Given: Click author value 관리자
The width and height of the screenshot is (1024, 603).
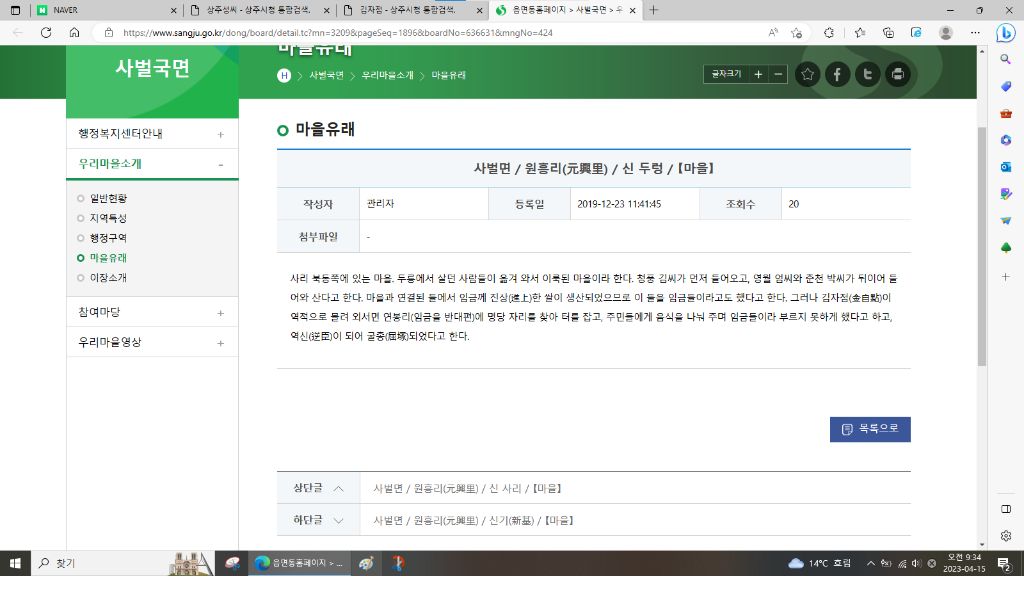Looking at the screenshot, I should click(380, 204).
